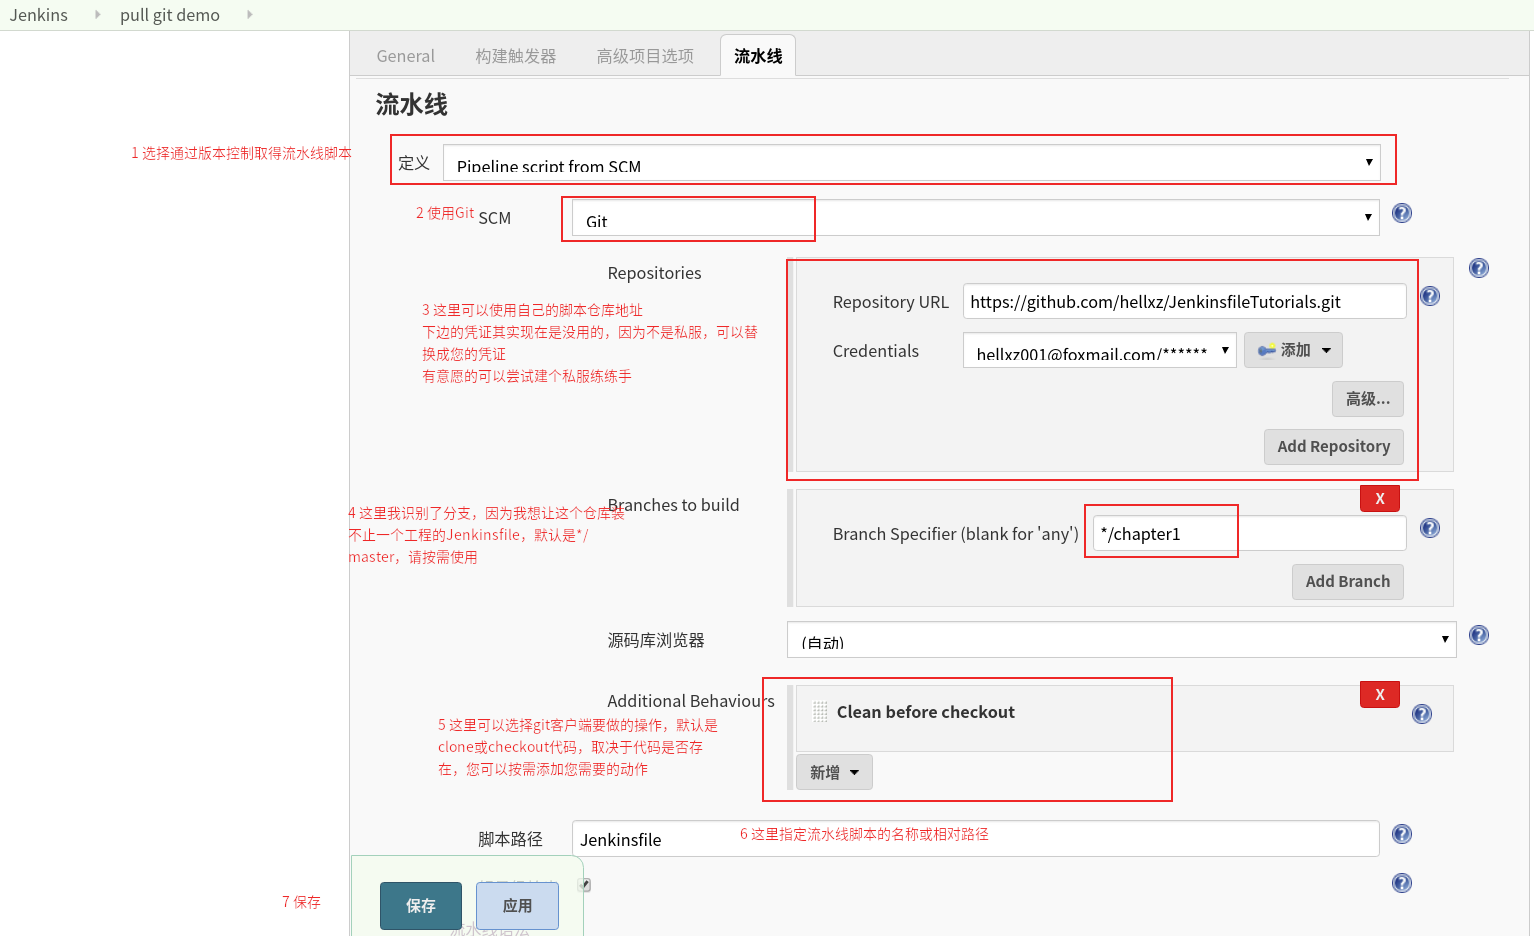Viewport: 1534px width, 936px height.
Task: Click the 高级... button
Action: pos(1368,399)
